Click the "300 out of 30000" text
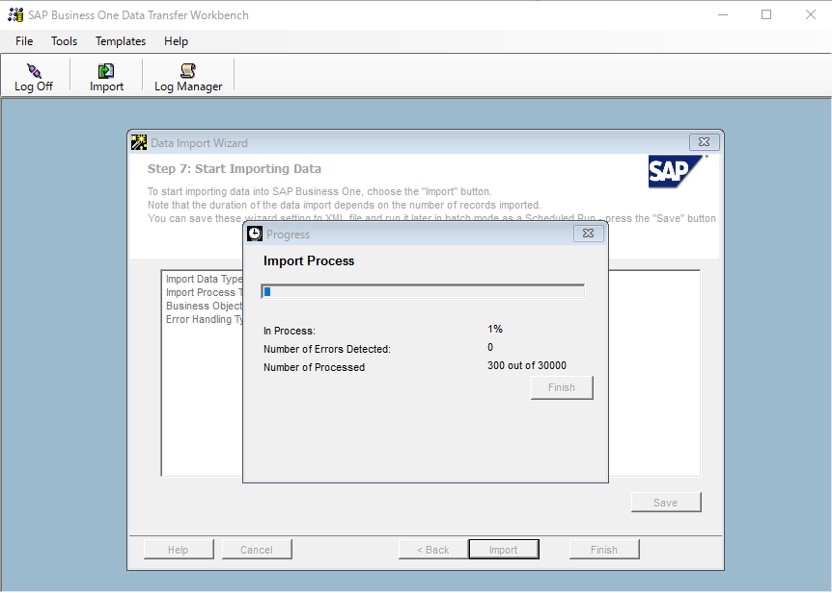832x593 pixels. [x=526, y=365]
